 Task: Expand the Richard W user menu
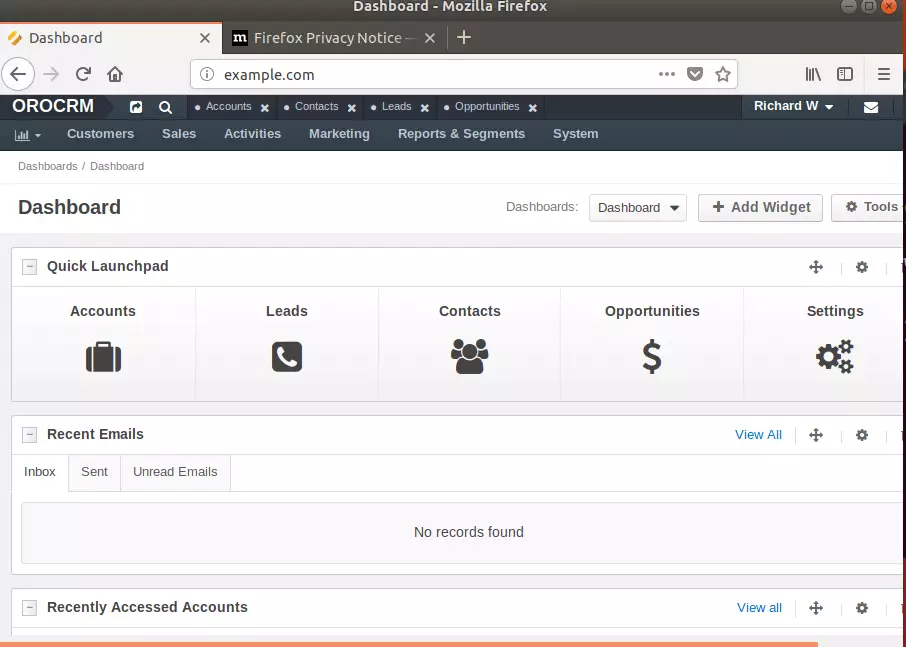point(793,106)
